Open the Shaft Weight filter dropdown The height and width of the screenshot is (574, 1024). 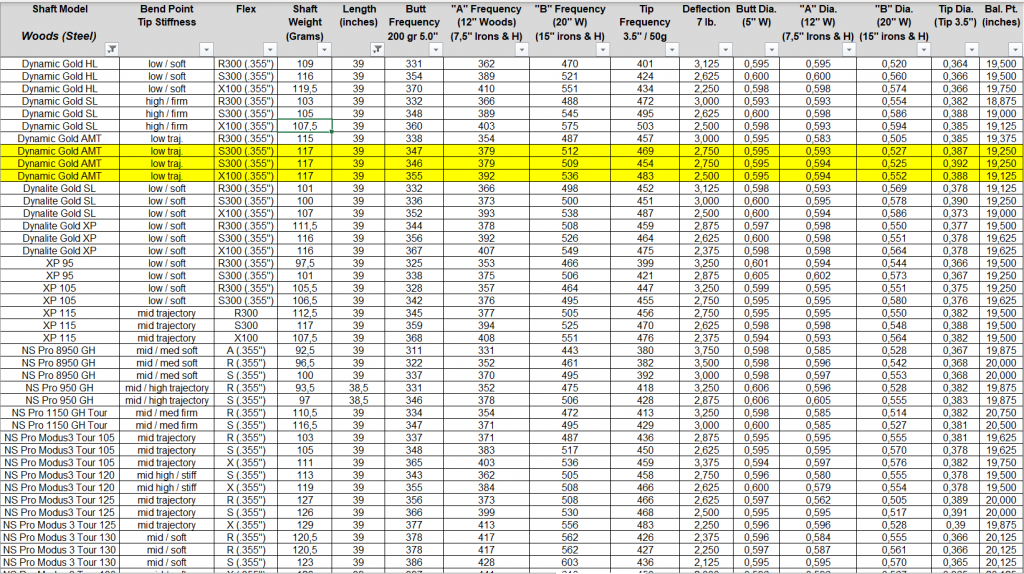point(324,50)
